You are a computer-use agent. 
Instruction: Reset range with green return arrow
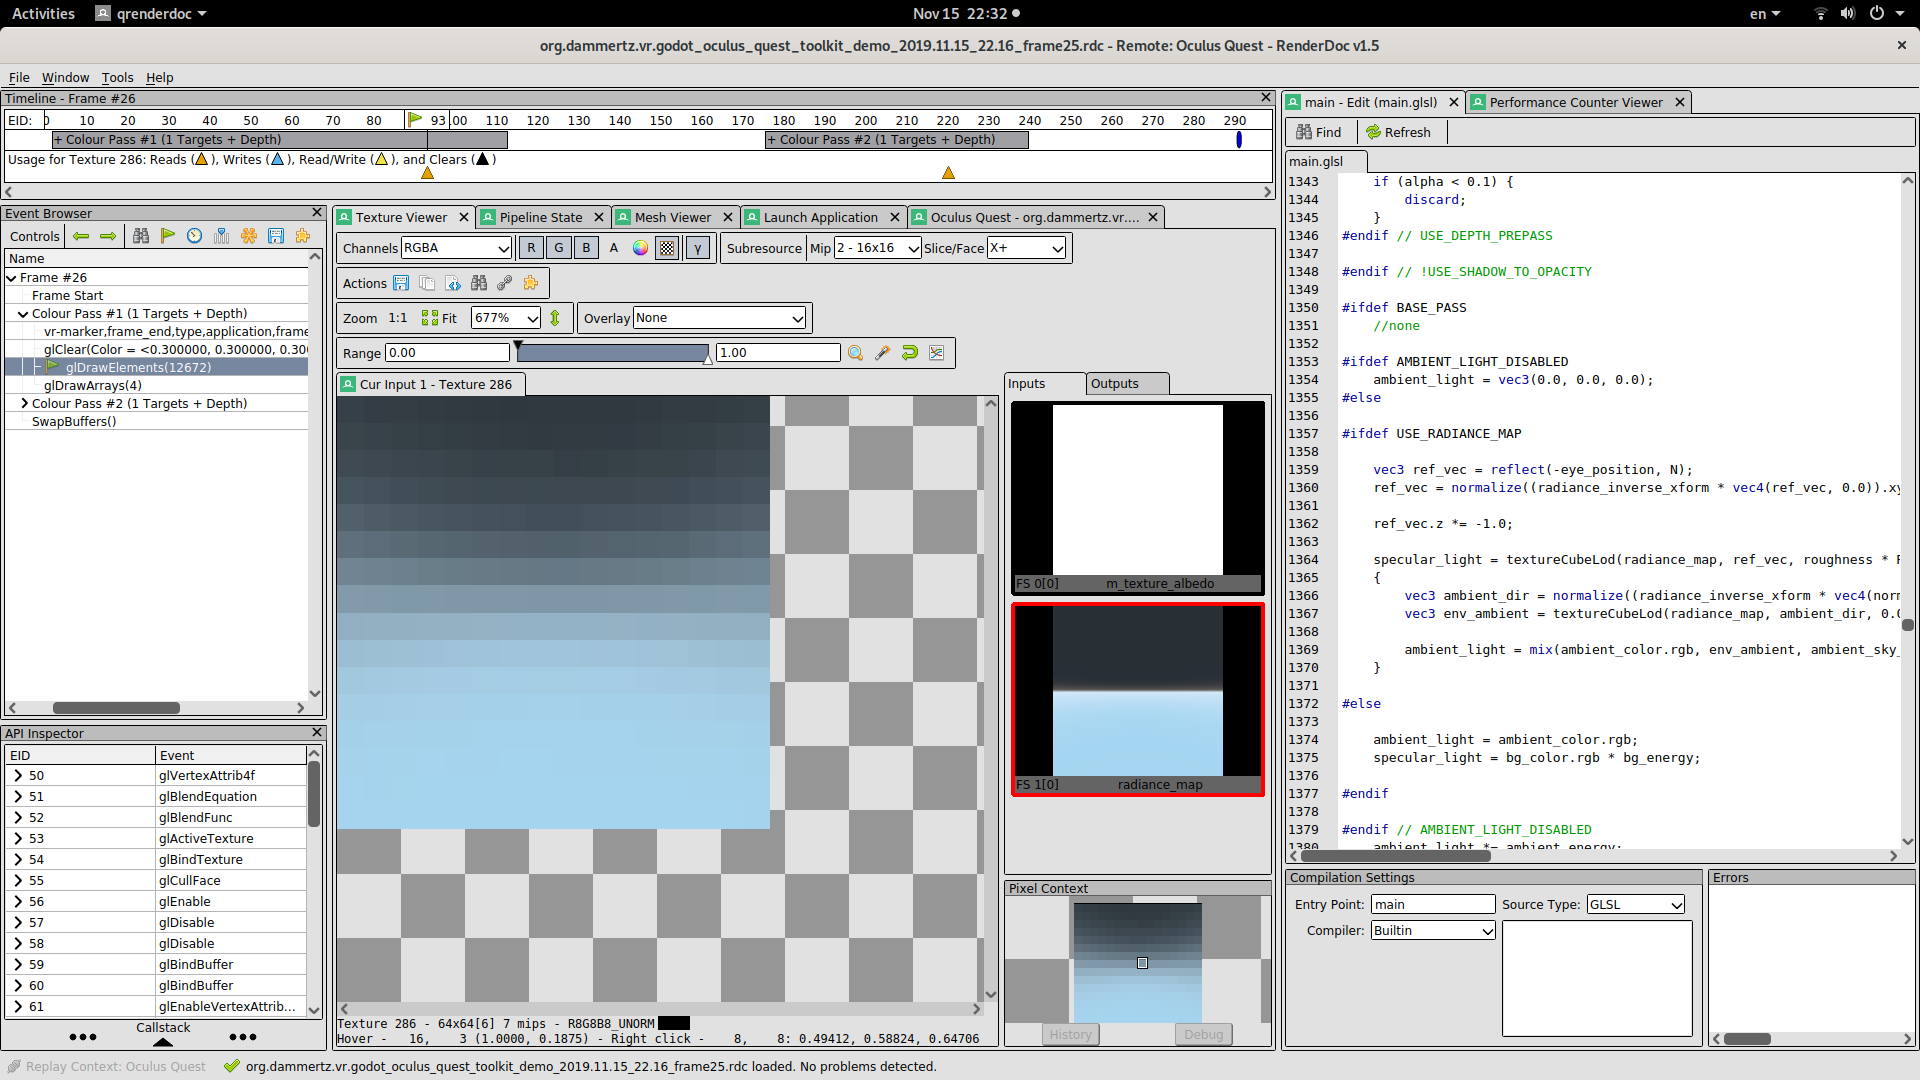[x=909, y=353]
